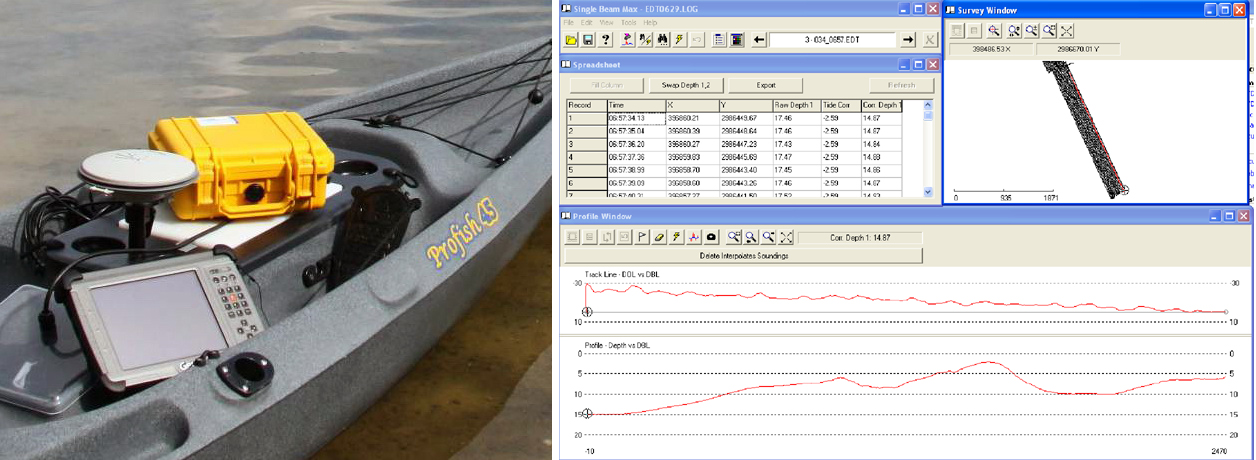The width and height of the screenshot is (1256, 460).
Task: Click the Time column header
Action: [x=635, y=105]
